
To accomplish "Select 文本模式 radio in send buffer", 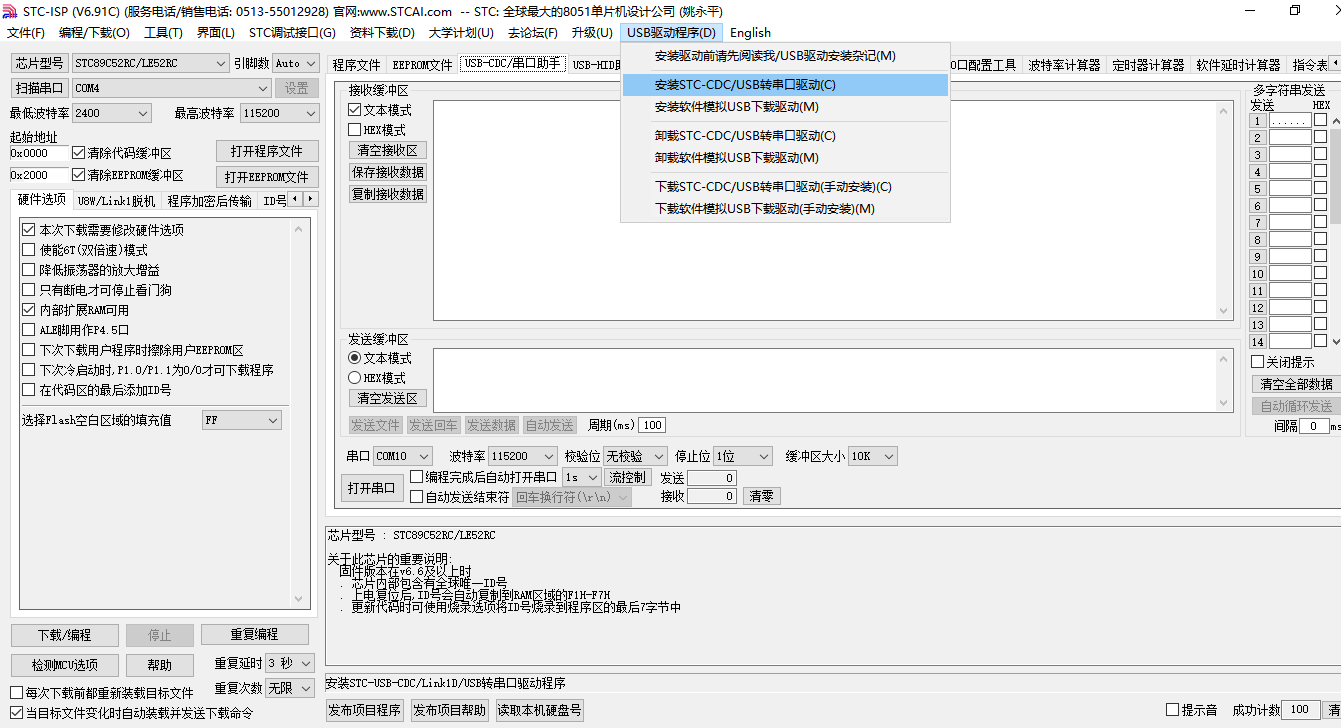I will coord(355,358).
